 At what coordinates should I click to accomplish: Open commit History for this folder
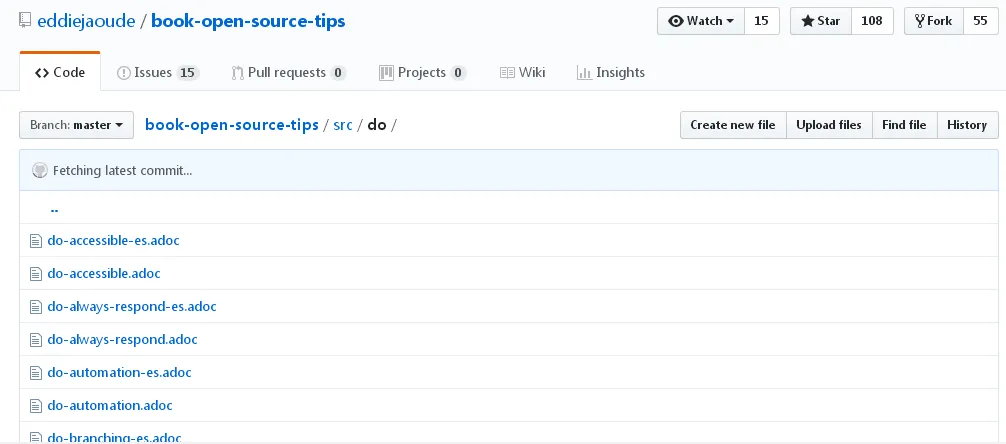(x=968, y=125)
